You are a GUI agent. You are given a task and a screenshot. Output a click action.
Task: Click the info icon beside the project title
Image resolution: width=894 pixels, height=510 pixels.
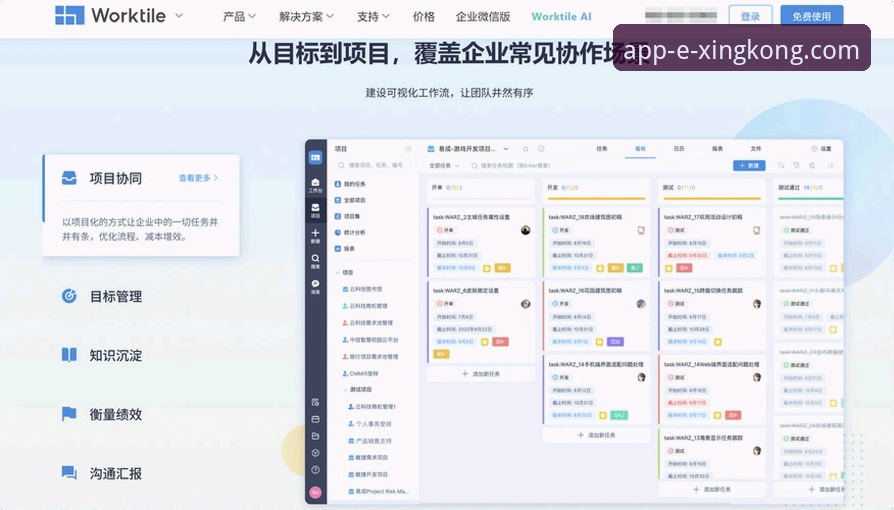click(541, 149)
